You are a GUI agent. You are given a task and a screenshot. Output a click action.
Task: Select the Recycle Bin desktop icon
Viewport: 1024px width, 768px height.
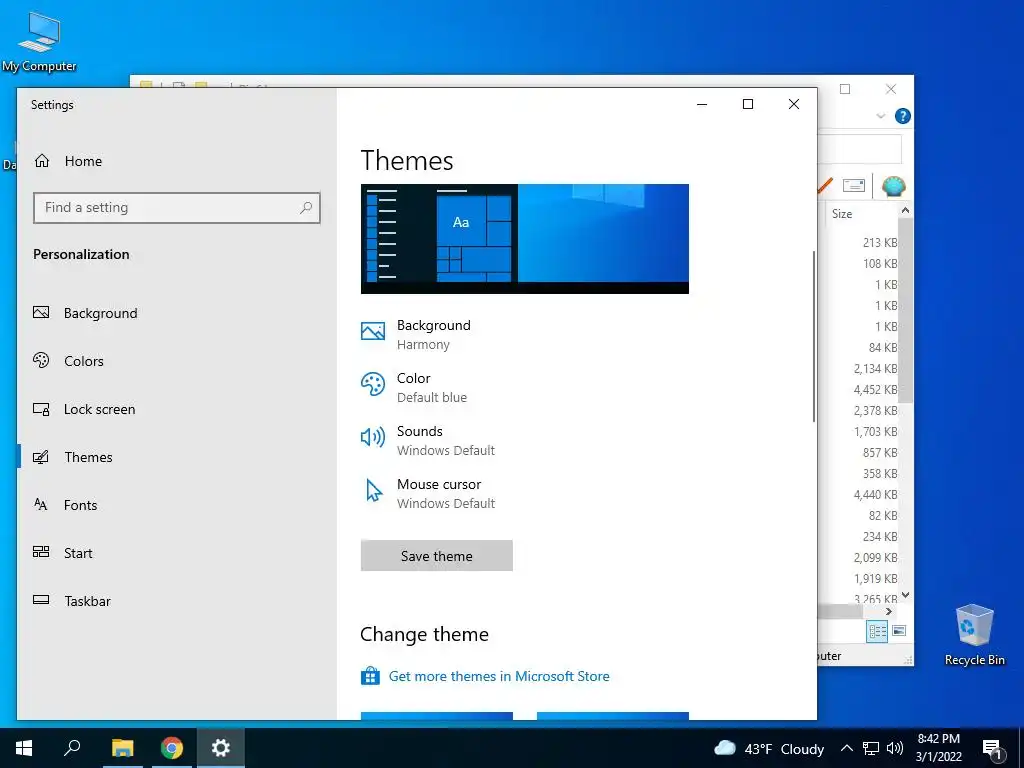974,634
